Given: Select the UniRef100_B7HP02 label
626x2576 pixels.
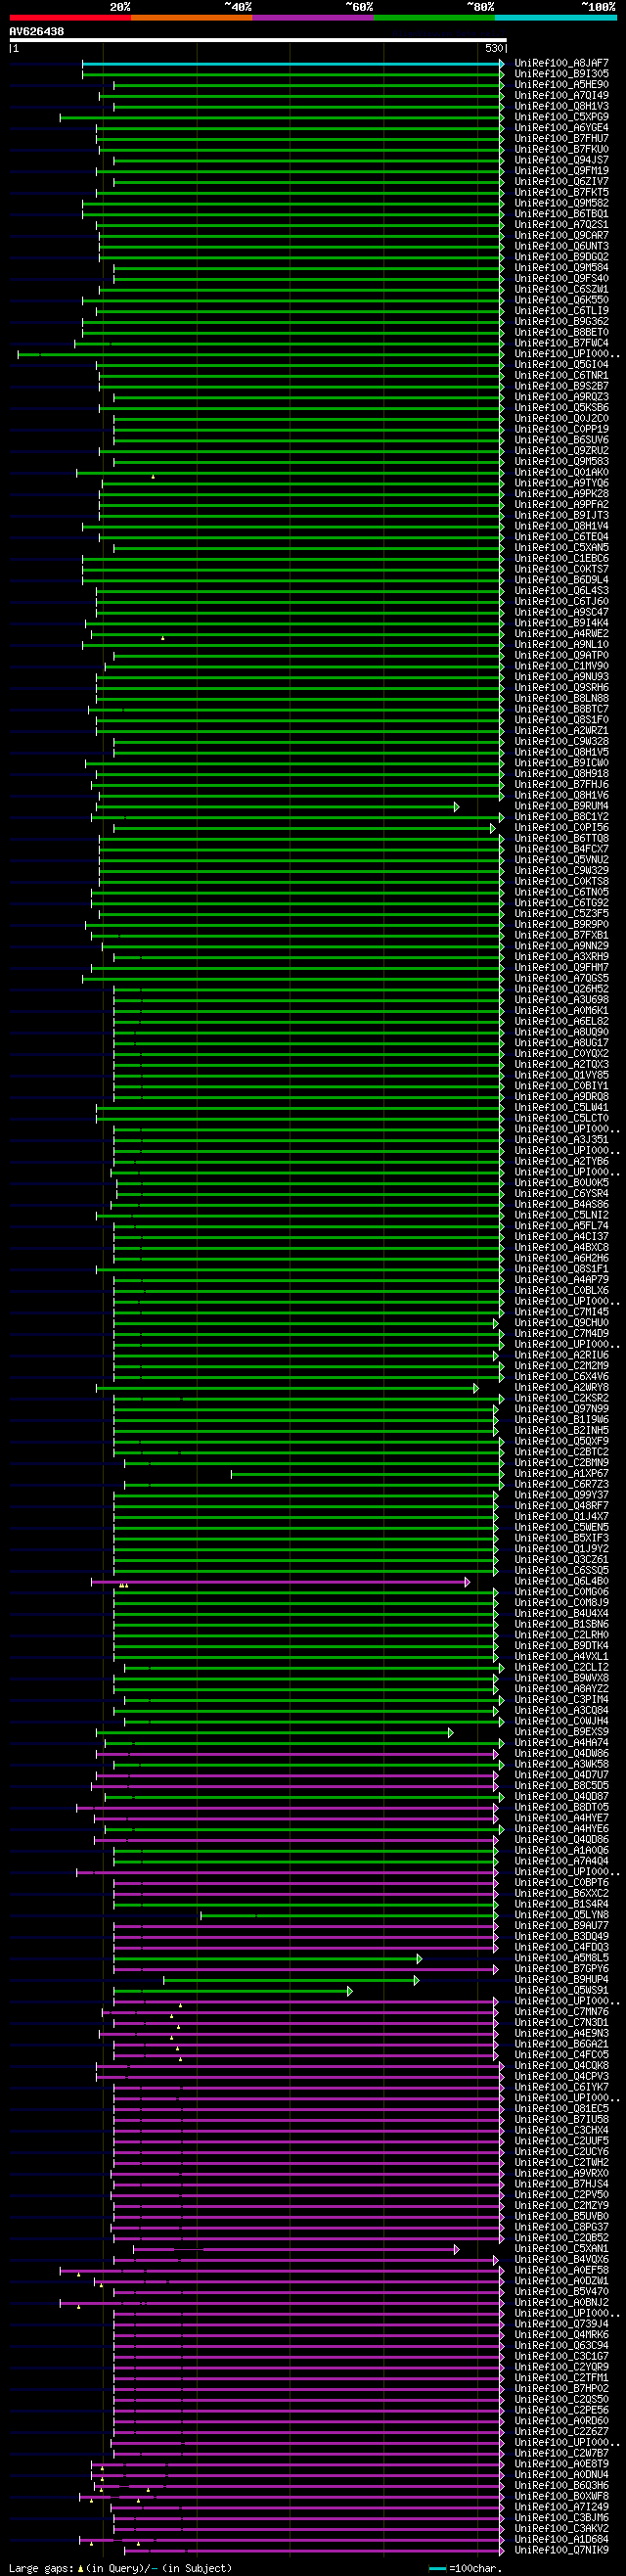Looking at the screenshot, I should click(562, 2389).
